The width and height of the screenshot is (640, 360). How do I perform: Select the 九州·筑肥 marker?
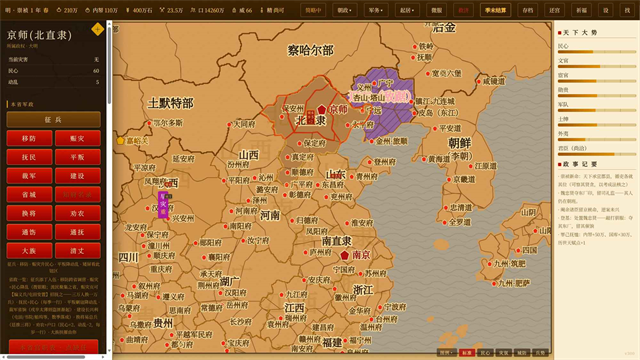pos(490,264)
